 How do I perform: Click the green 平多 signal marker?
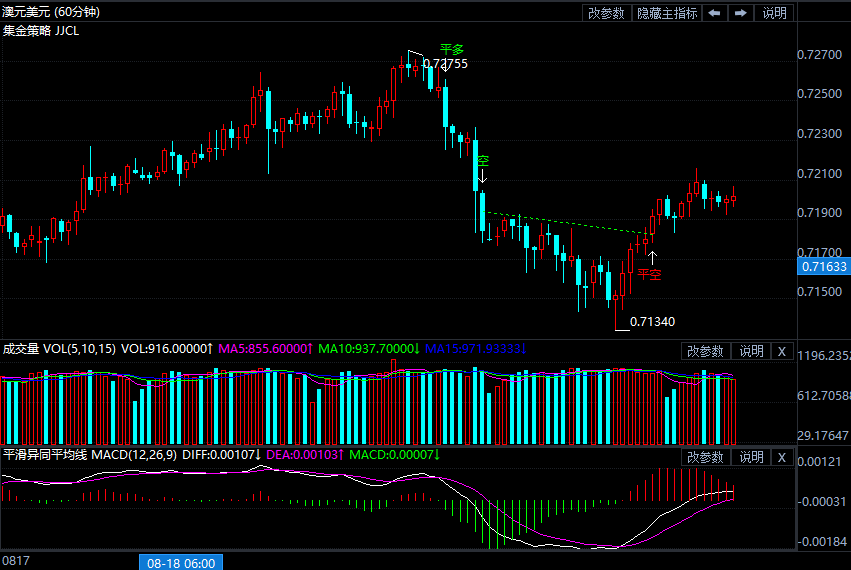(452, 49)
